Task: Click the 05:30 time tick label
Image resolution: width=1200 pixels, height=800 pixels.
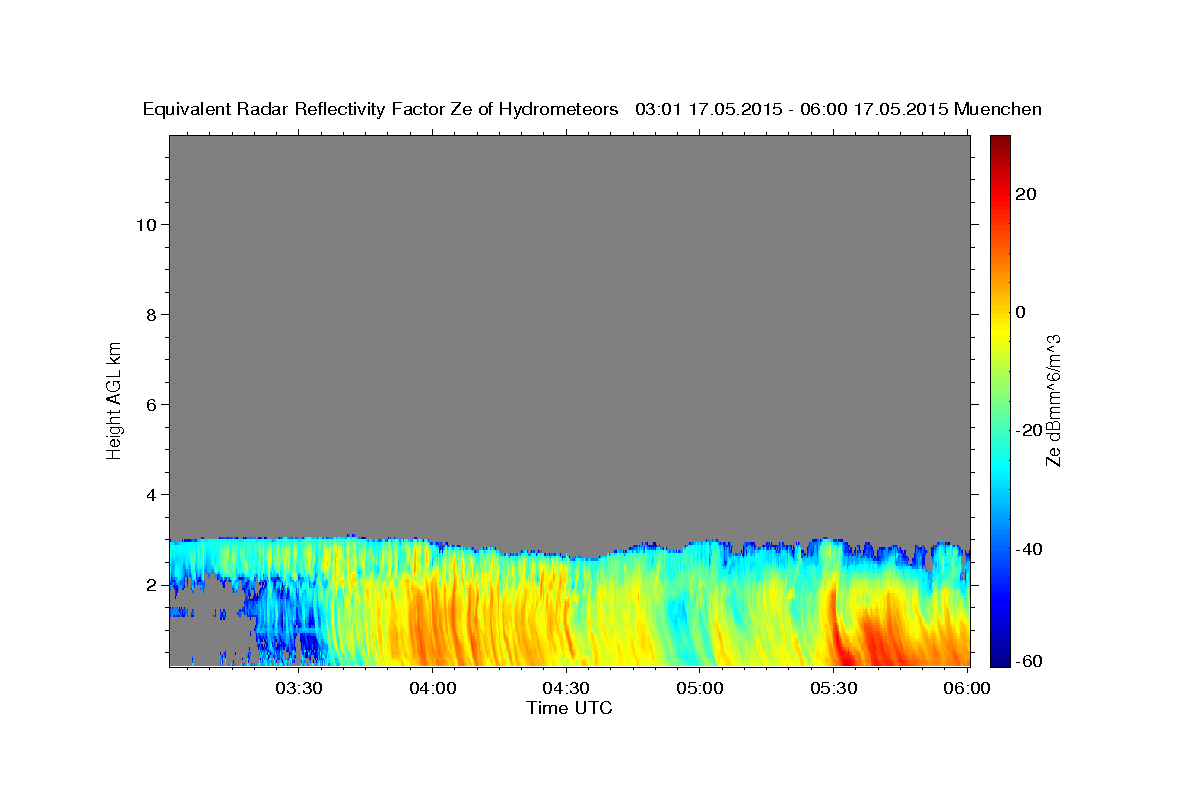Action: tap(833, 688)
